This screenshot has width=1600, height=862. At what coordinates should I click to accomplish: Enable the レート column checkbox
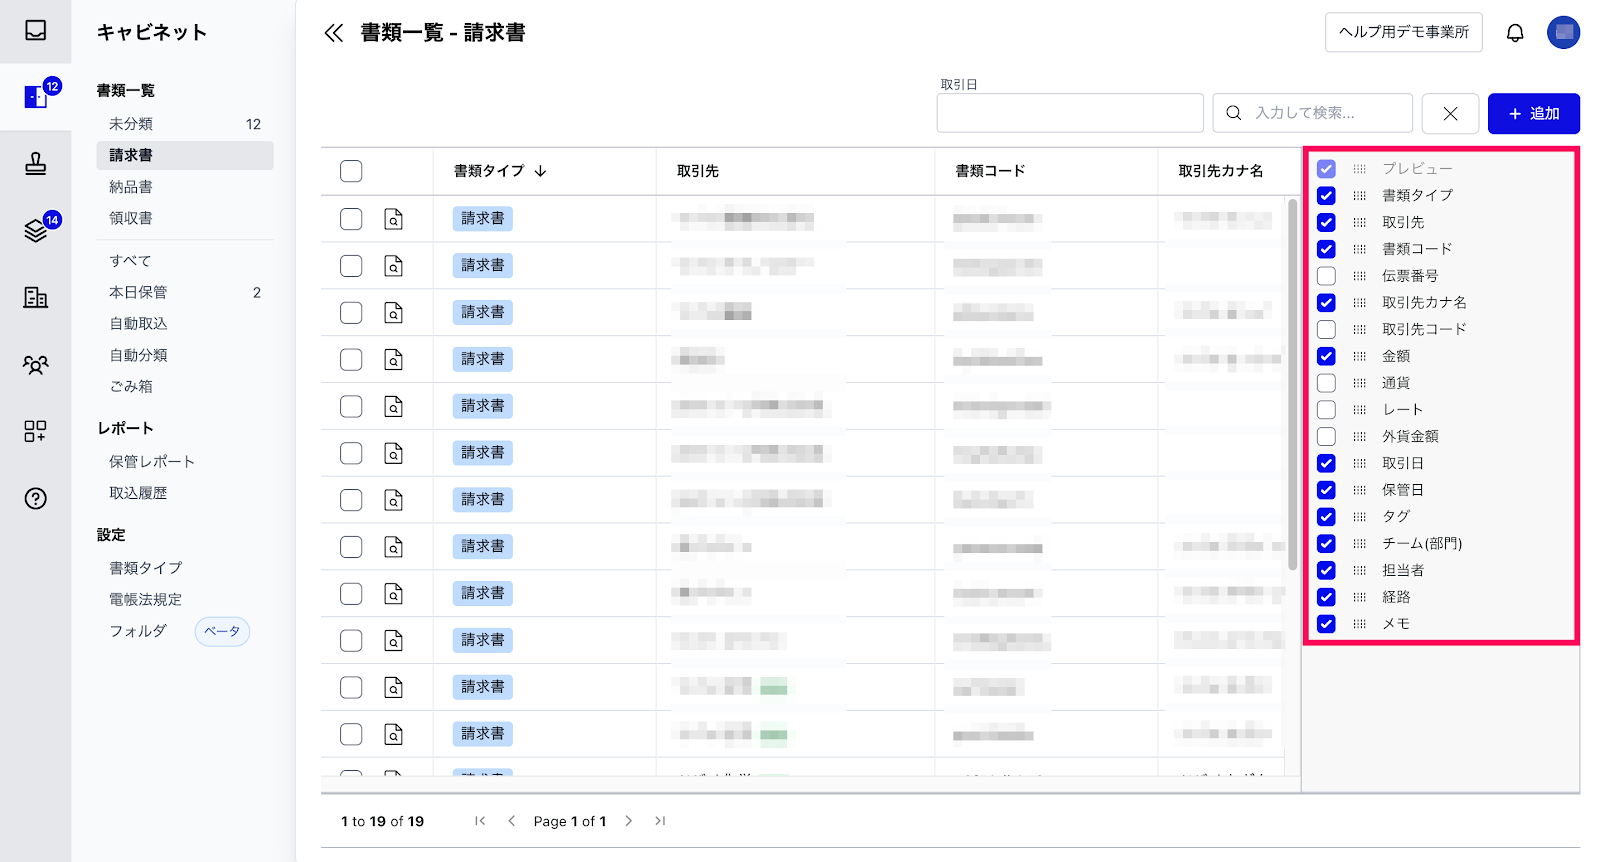[x=1326, y=410]
